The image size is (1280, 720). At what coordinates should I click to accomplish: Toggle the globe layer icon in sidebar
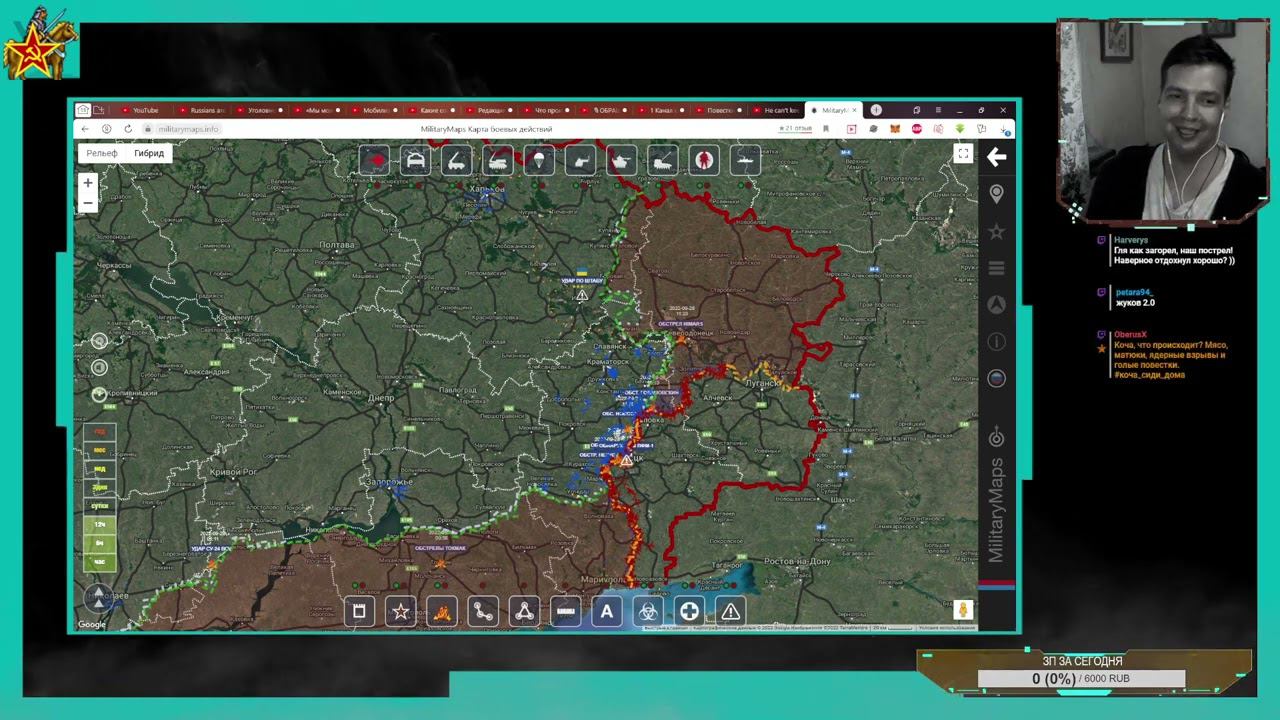[x=996, y=378]
